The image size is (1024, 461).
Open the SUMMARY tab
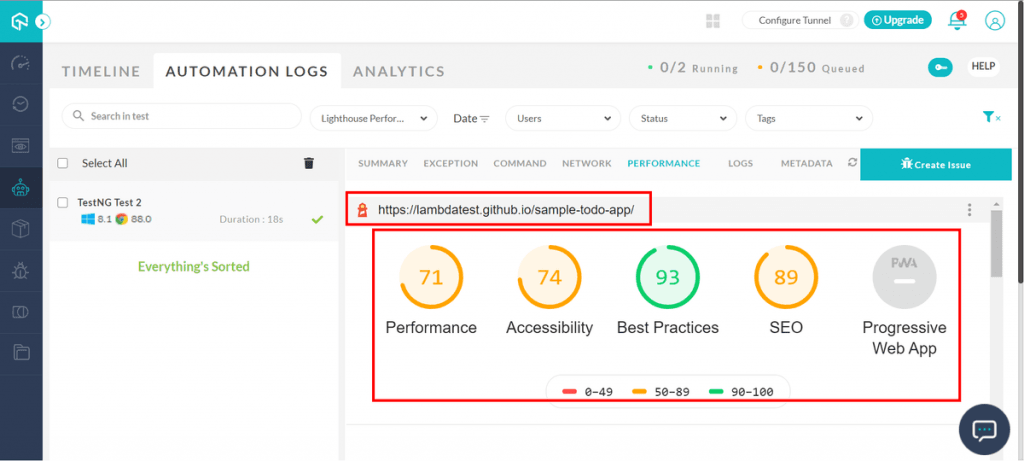383,163
